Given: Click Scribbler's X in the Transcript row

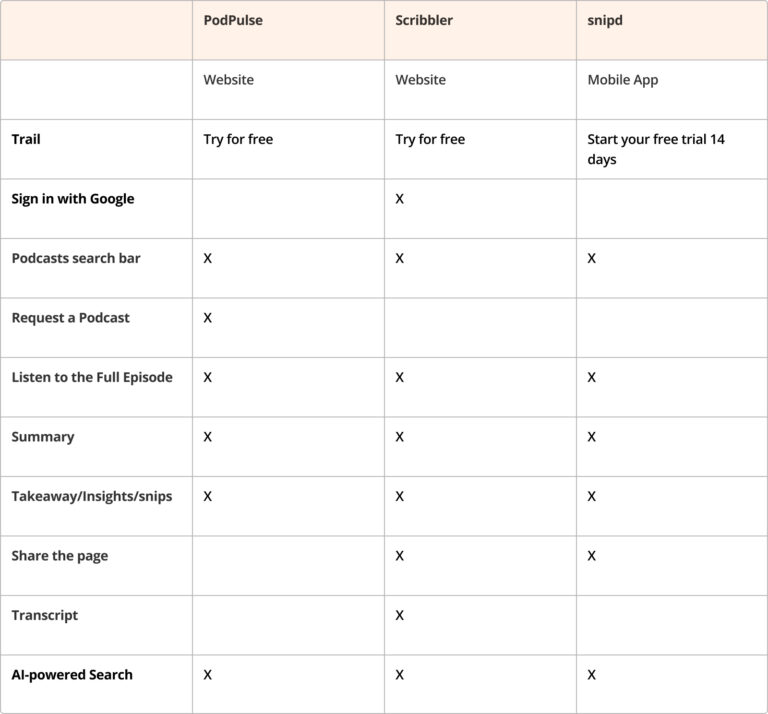Looking at the screenshot, I should [x=400, y=615].
